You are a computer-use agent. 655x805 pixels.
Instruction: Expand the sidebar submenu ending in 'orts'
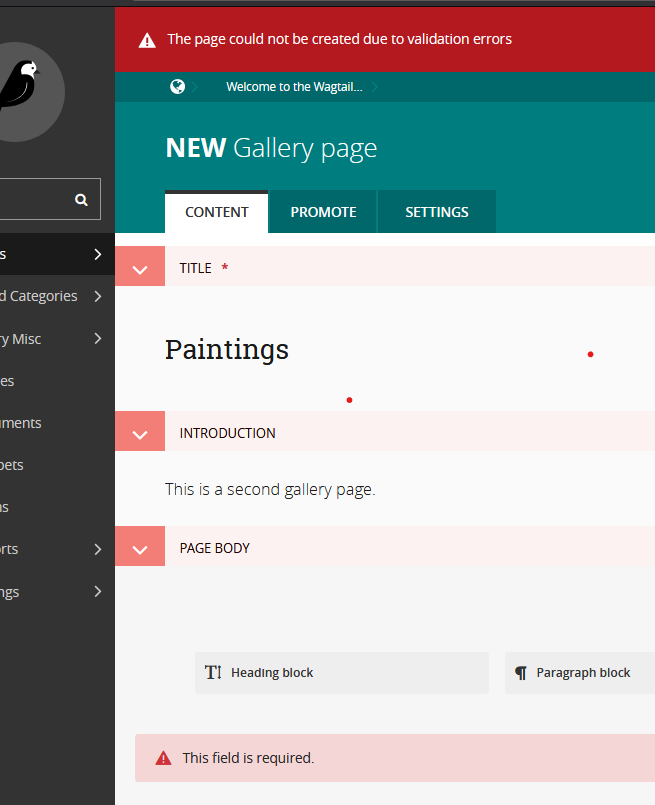pos(98,549)
